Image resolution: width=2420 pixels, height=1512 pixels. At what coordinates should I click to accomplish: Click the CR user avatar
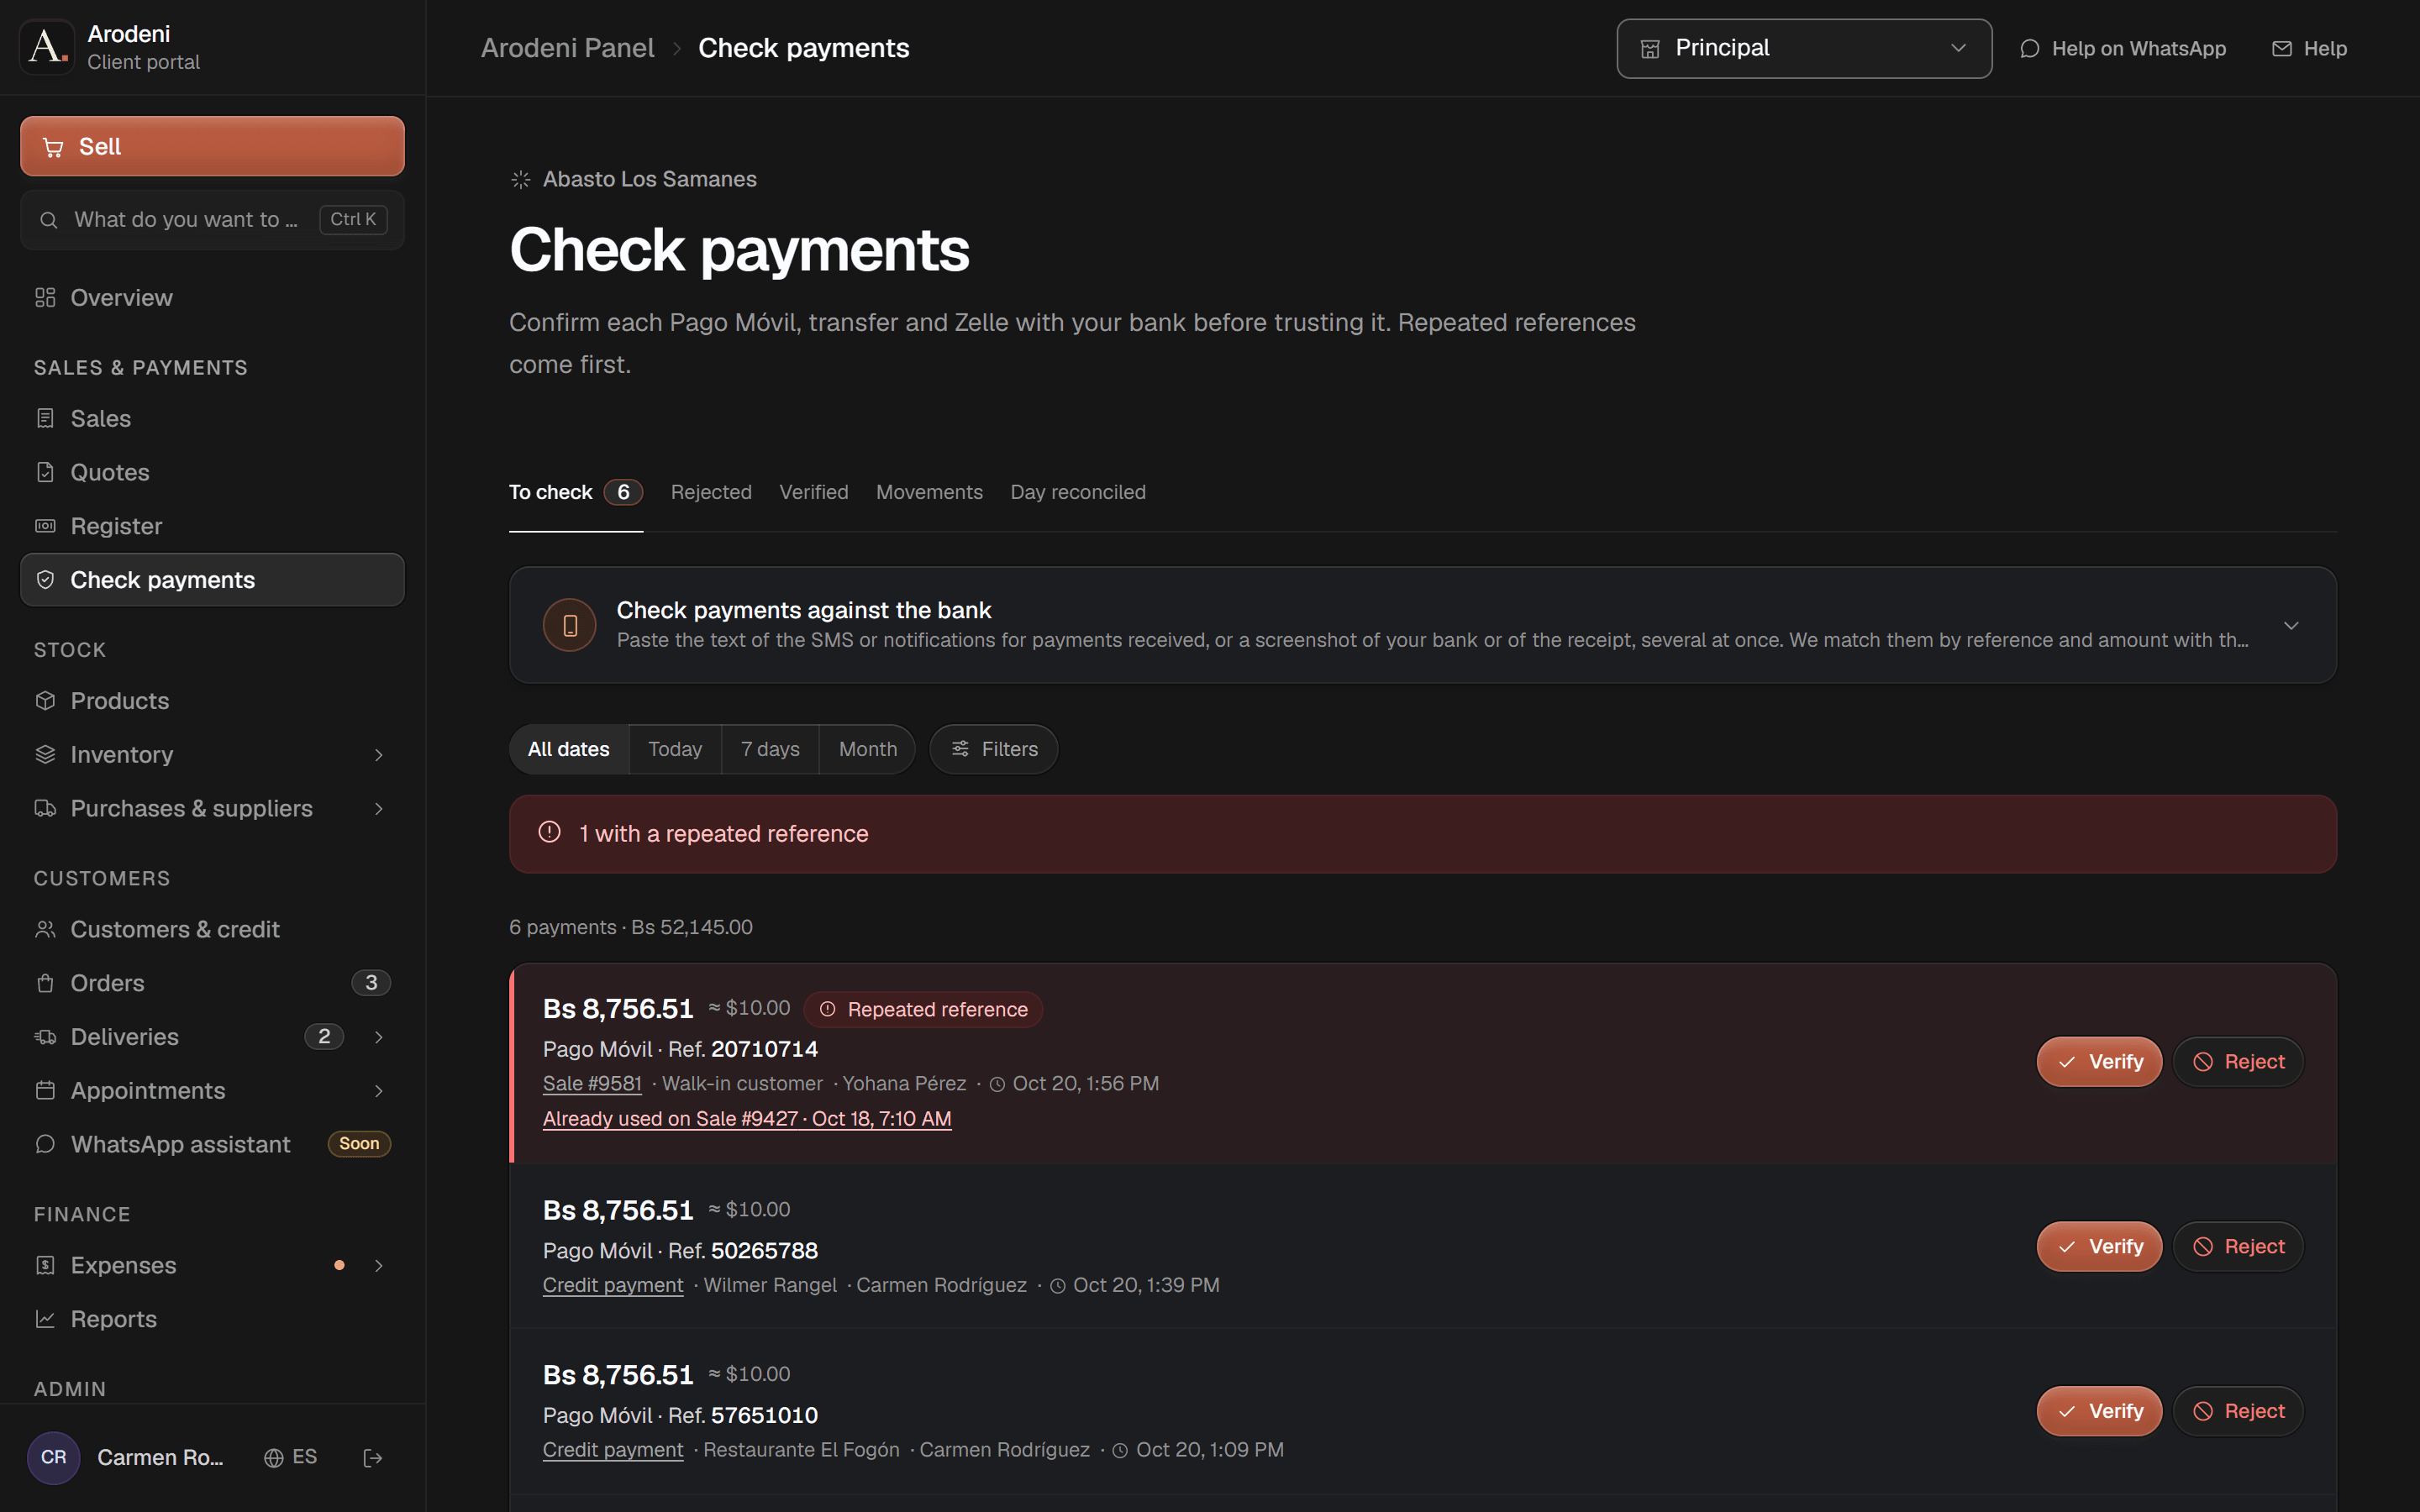point(54,1457)
